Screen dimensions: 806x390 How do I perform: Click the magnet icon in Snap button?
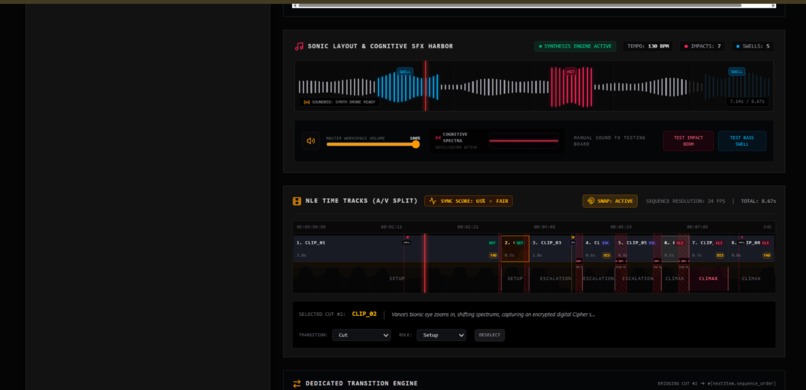click(x=591, y=201)
